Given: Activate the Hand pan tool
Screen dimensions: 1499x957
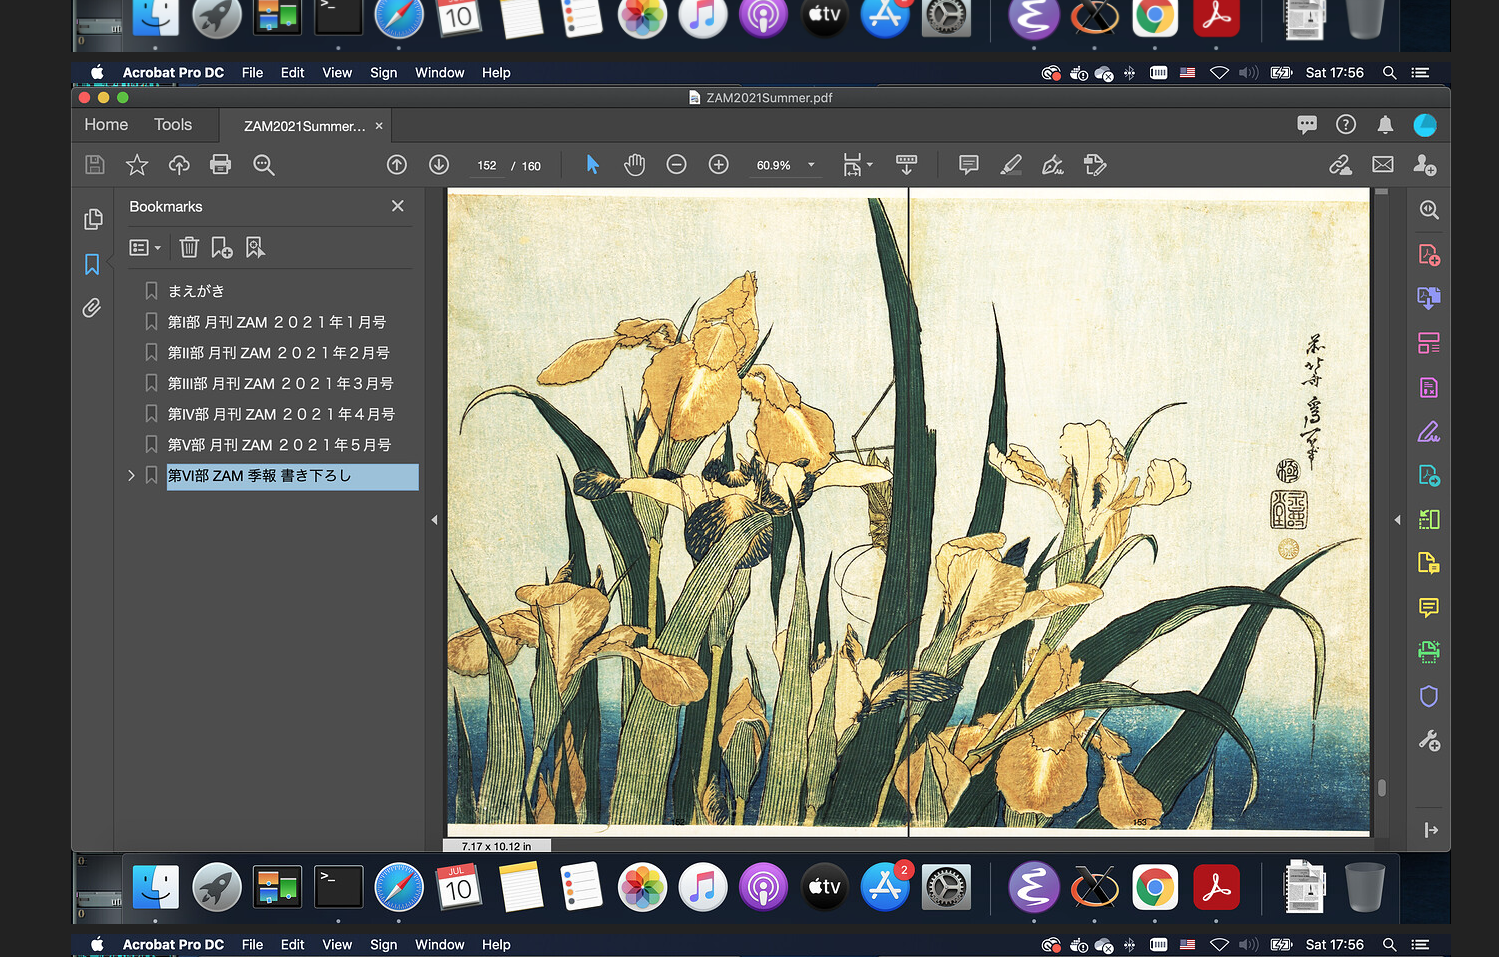Looking at the screenshot, I should (634, 165).
